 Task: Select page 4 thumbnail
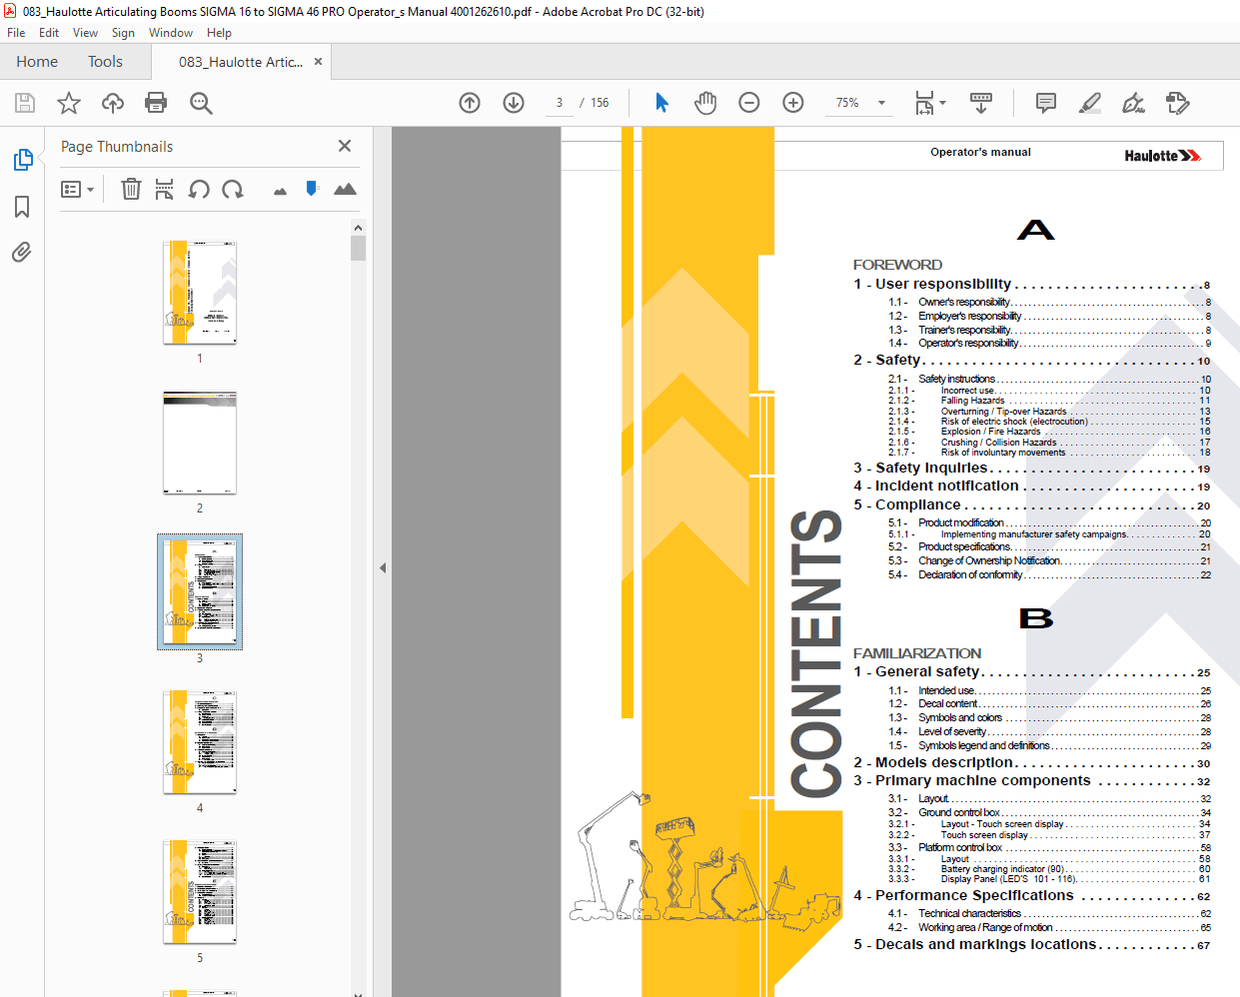tap(200, 742)
